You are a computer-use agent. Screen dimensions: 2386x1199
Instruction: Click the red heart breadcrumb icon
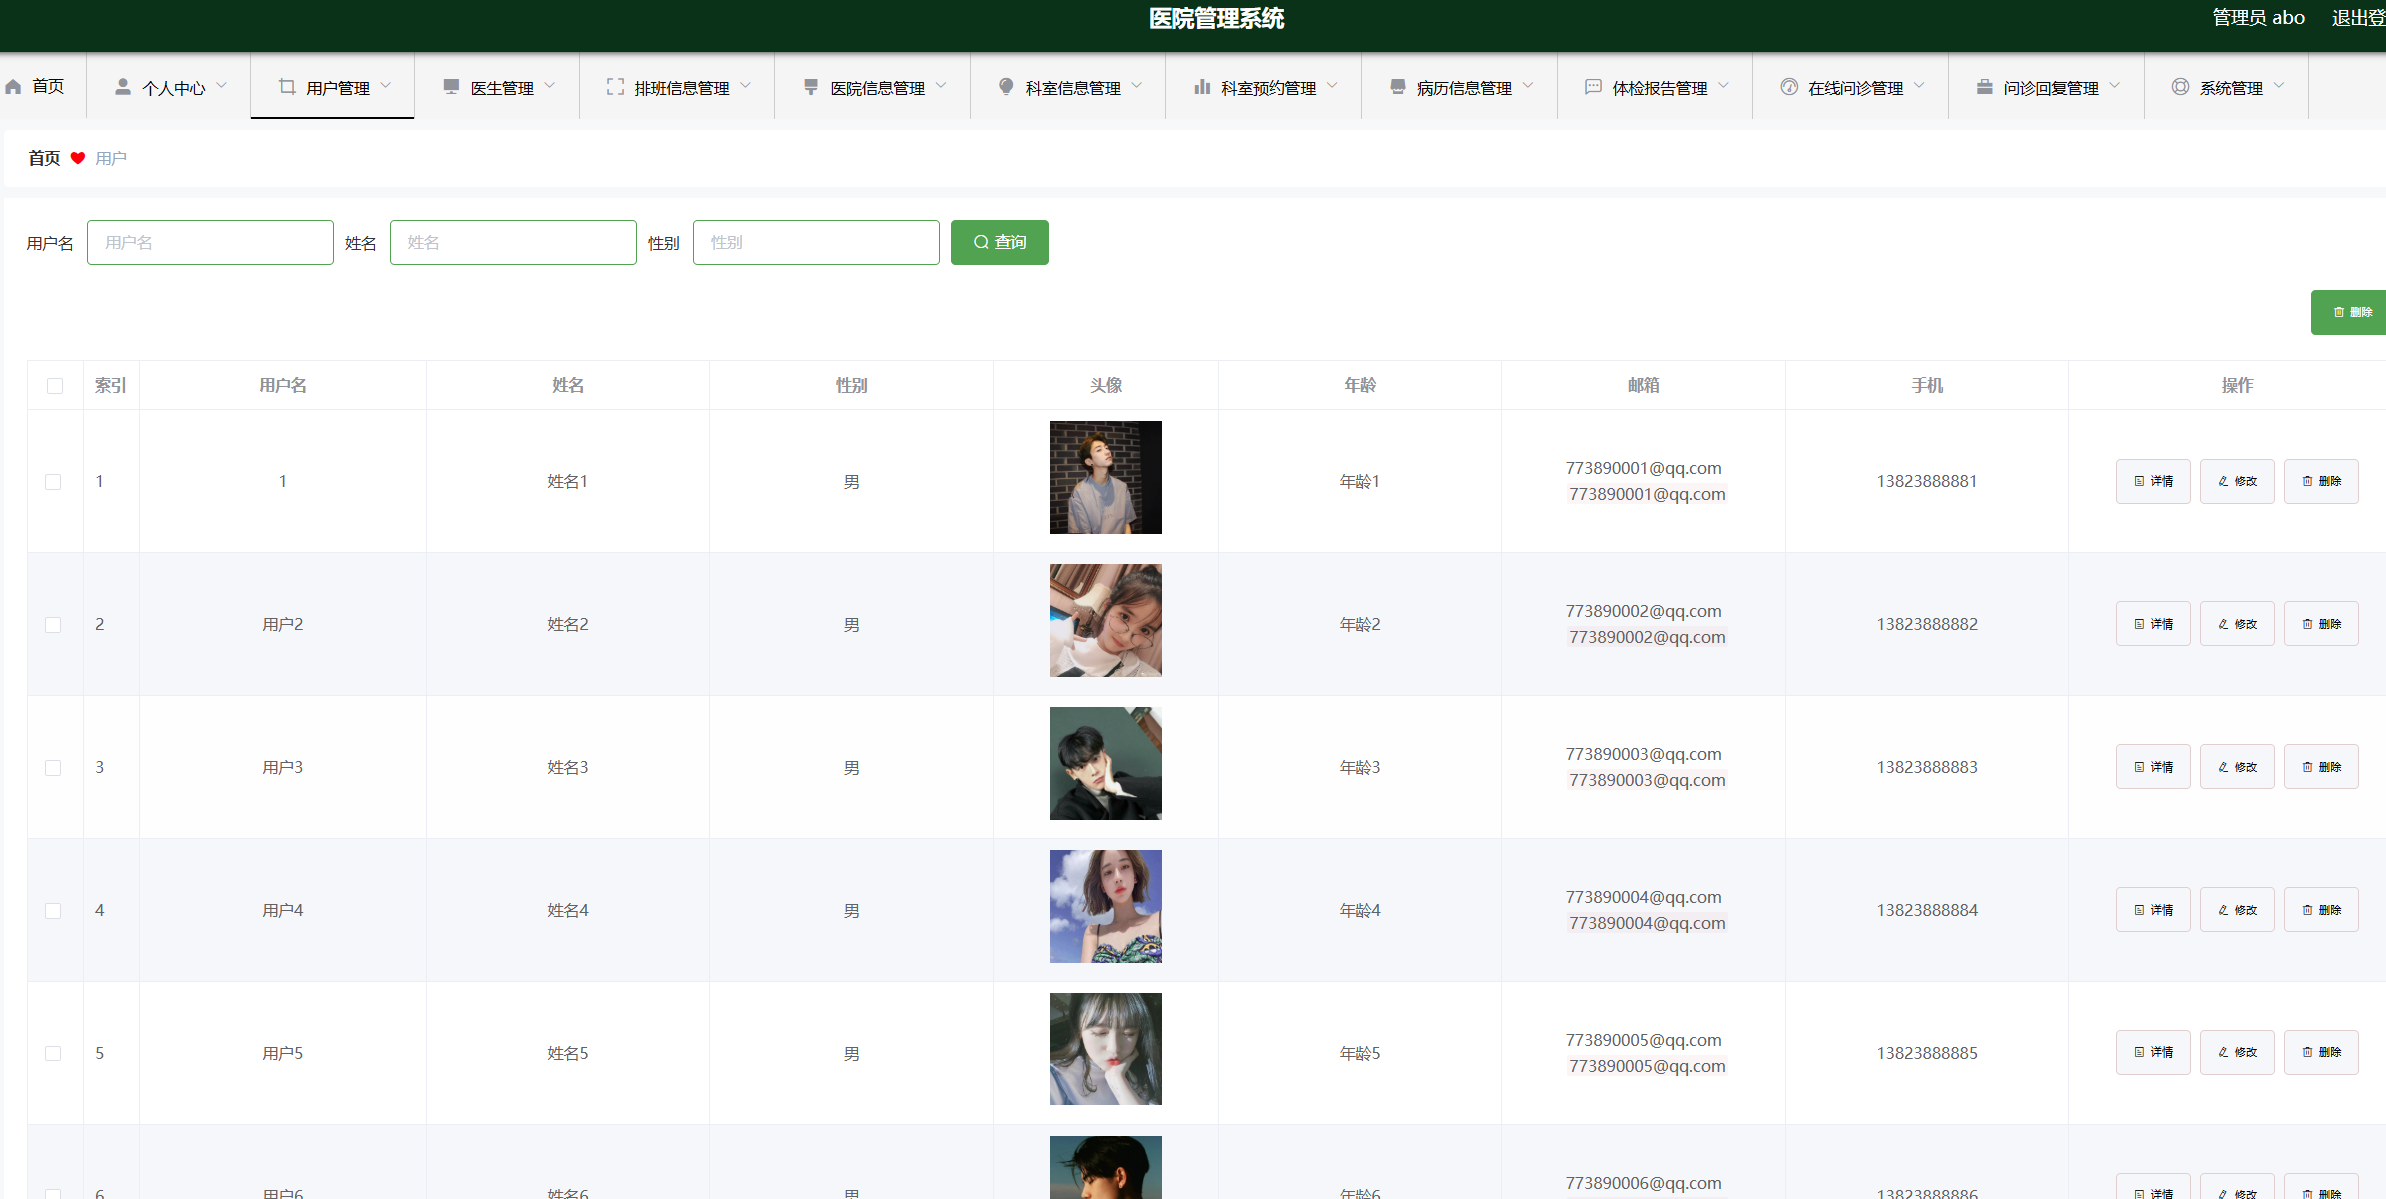(x=78, y=158)
